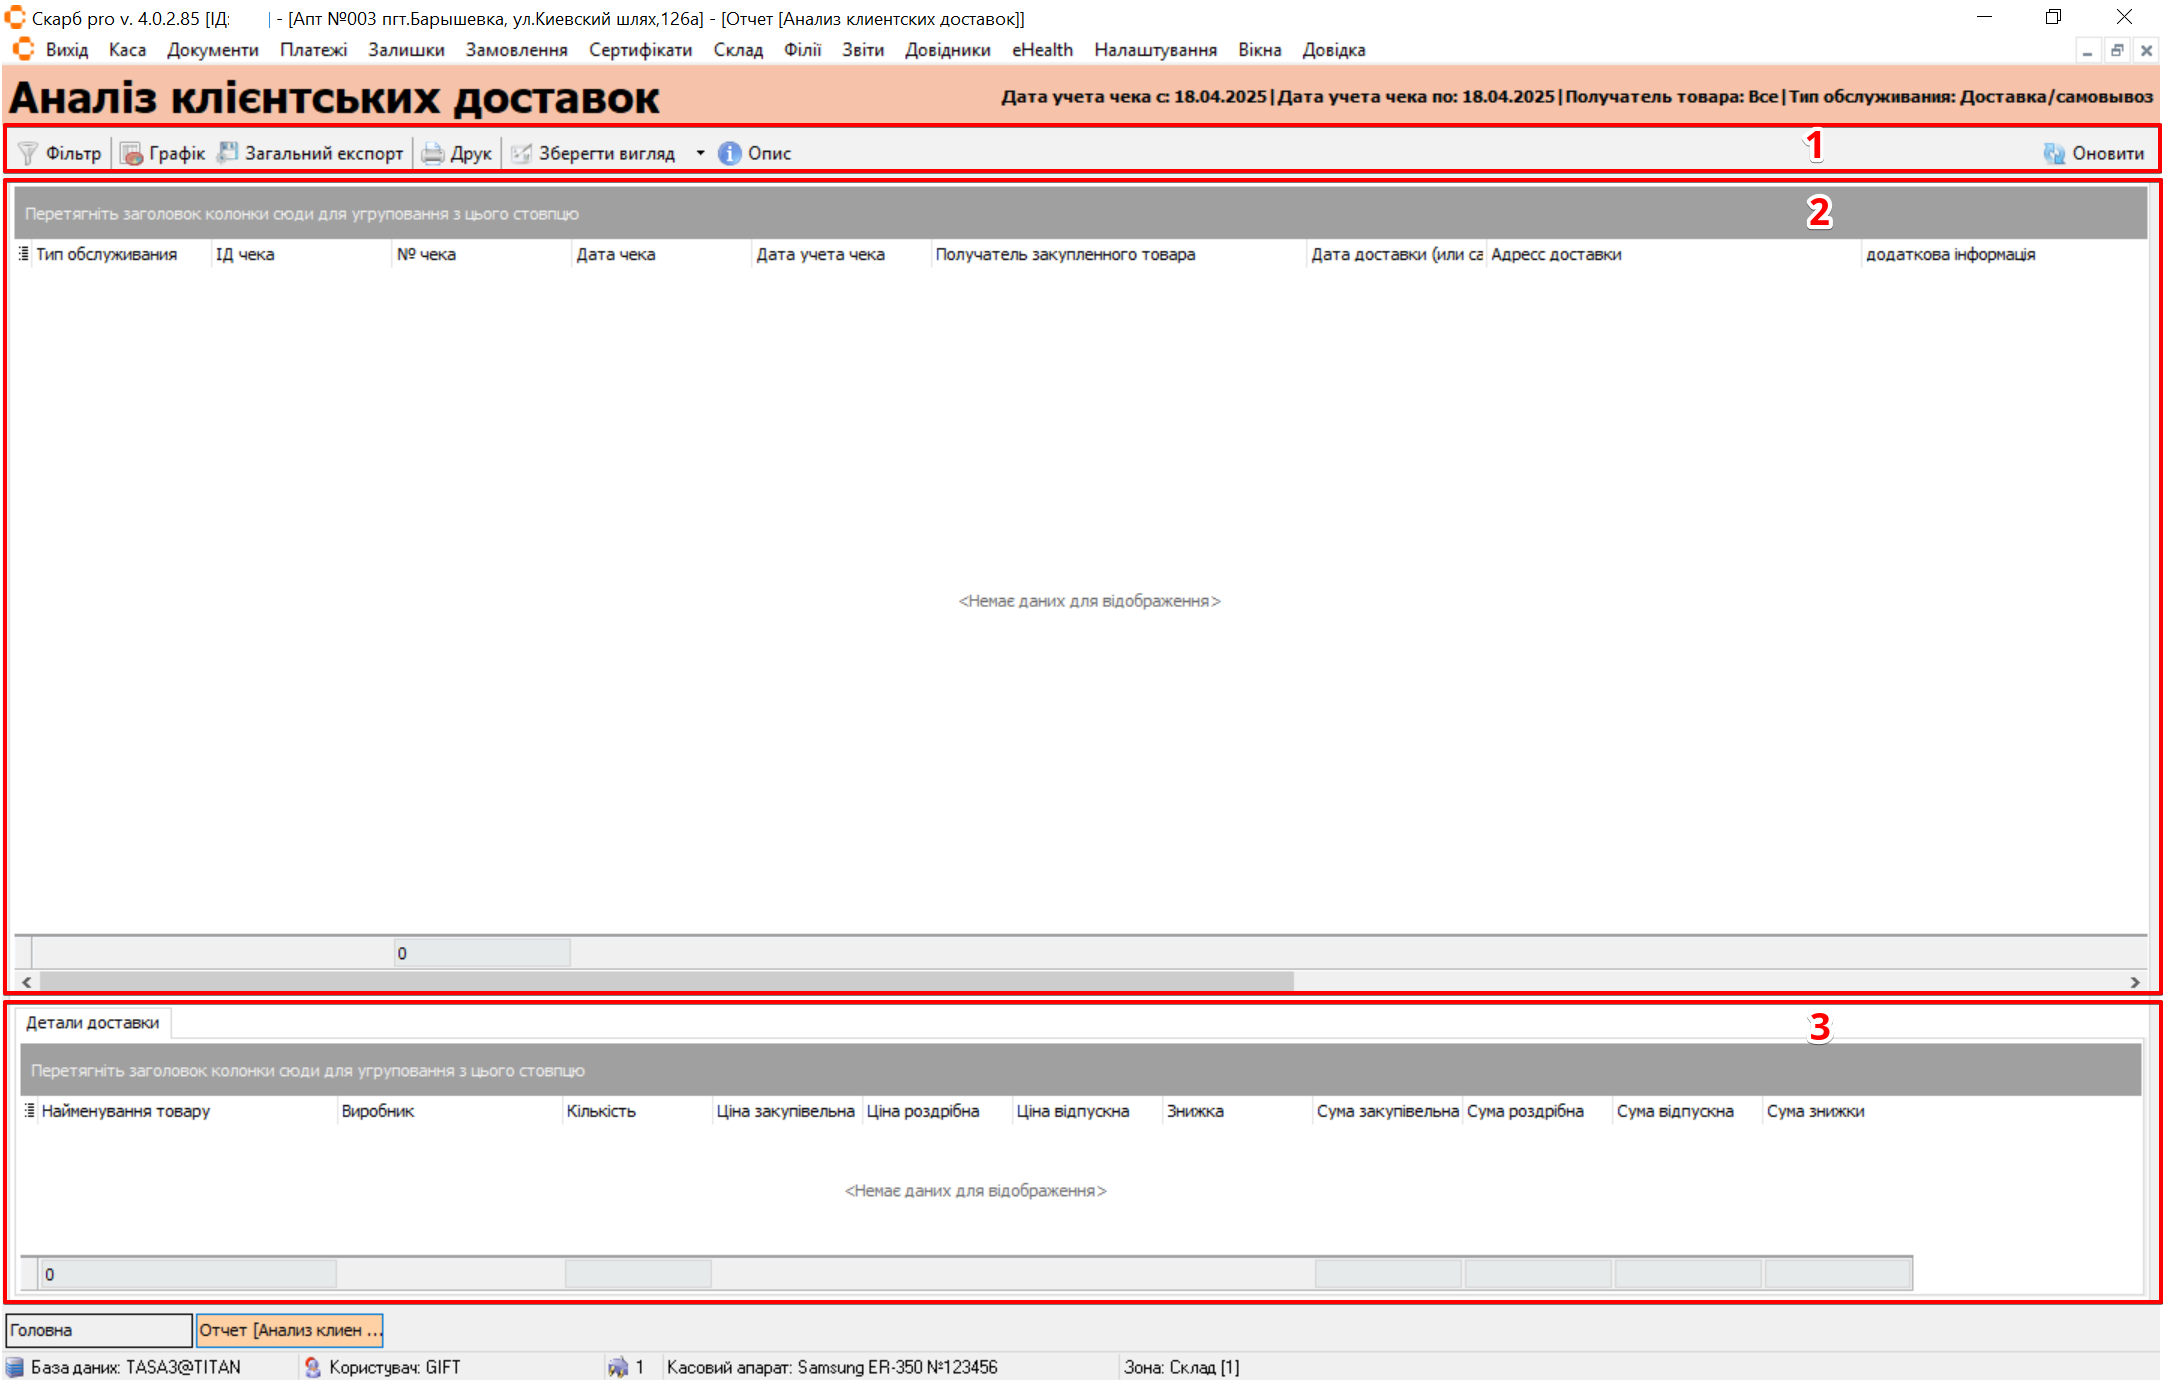Open the Довідники menu
The width and height of the screenshot is (2168, 1380).
[x=947, y=50]
